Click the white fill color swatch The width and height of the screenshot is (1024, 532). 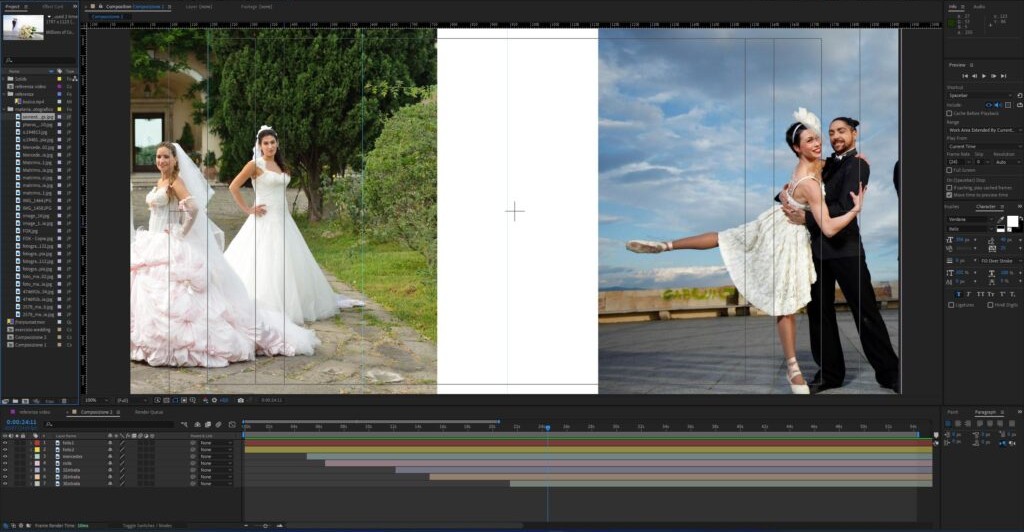pyautogui.click(x=1012, y=221)
